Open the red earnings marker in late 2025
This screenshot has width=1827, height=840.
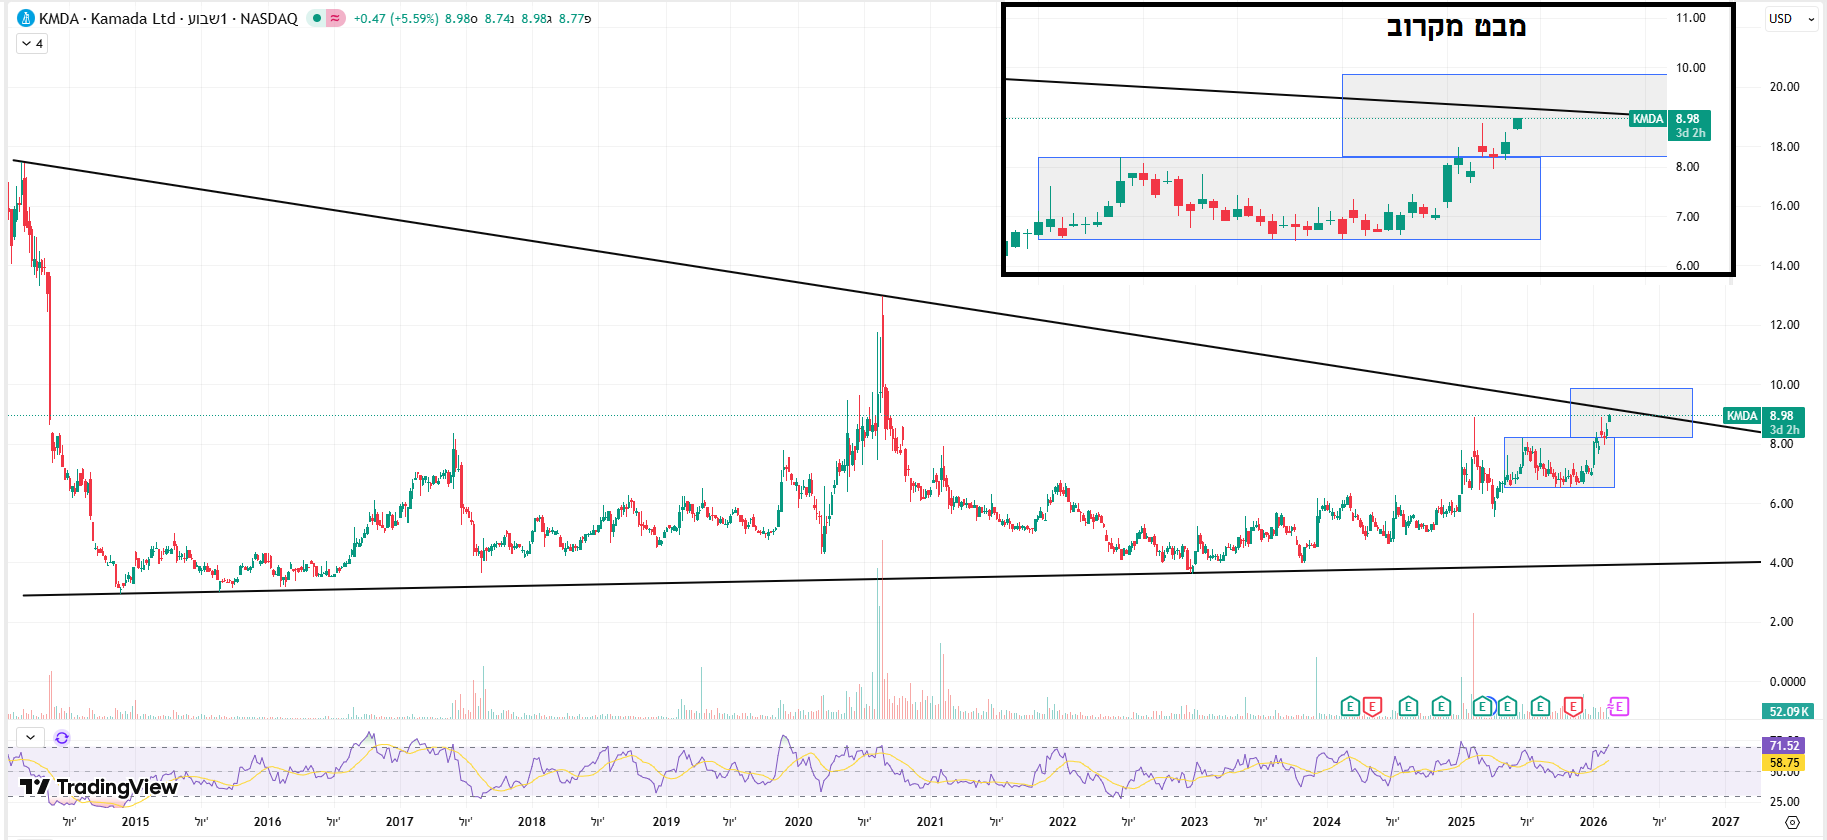pyautogui.click(x=1573, y=707)
